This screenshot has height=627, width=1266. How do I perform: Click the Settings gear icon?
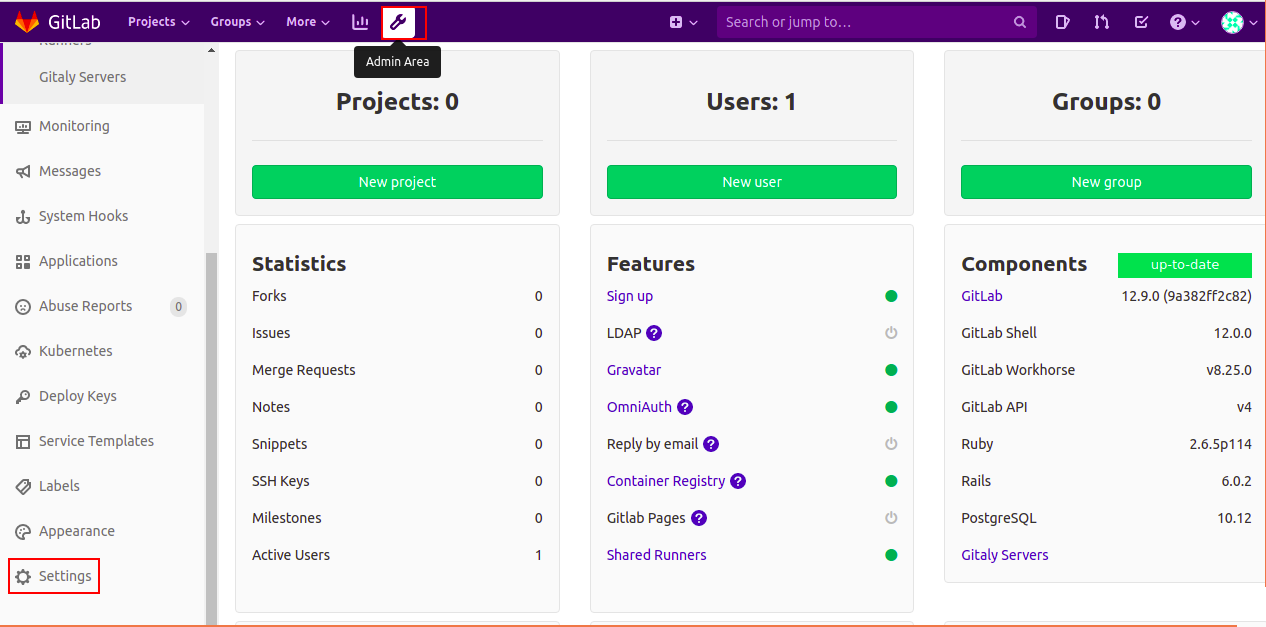click(23, 576)
